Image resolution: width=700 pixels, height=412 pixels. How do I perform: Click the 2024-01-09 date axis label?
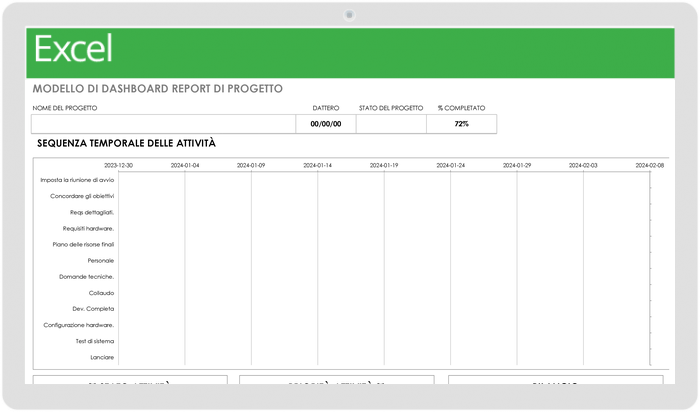[251, 165]
